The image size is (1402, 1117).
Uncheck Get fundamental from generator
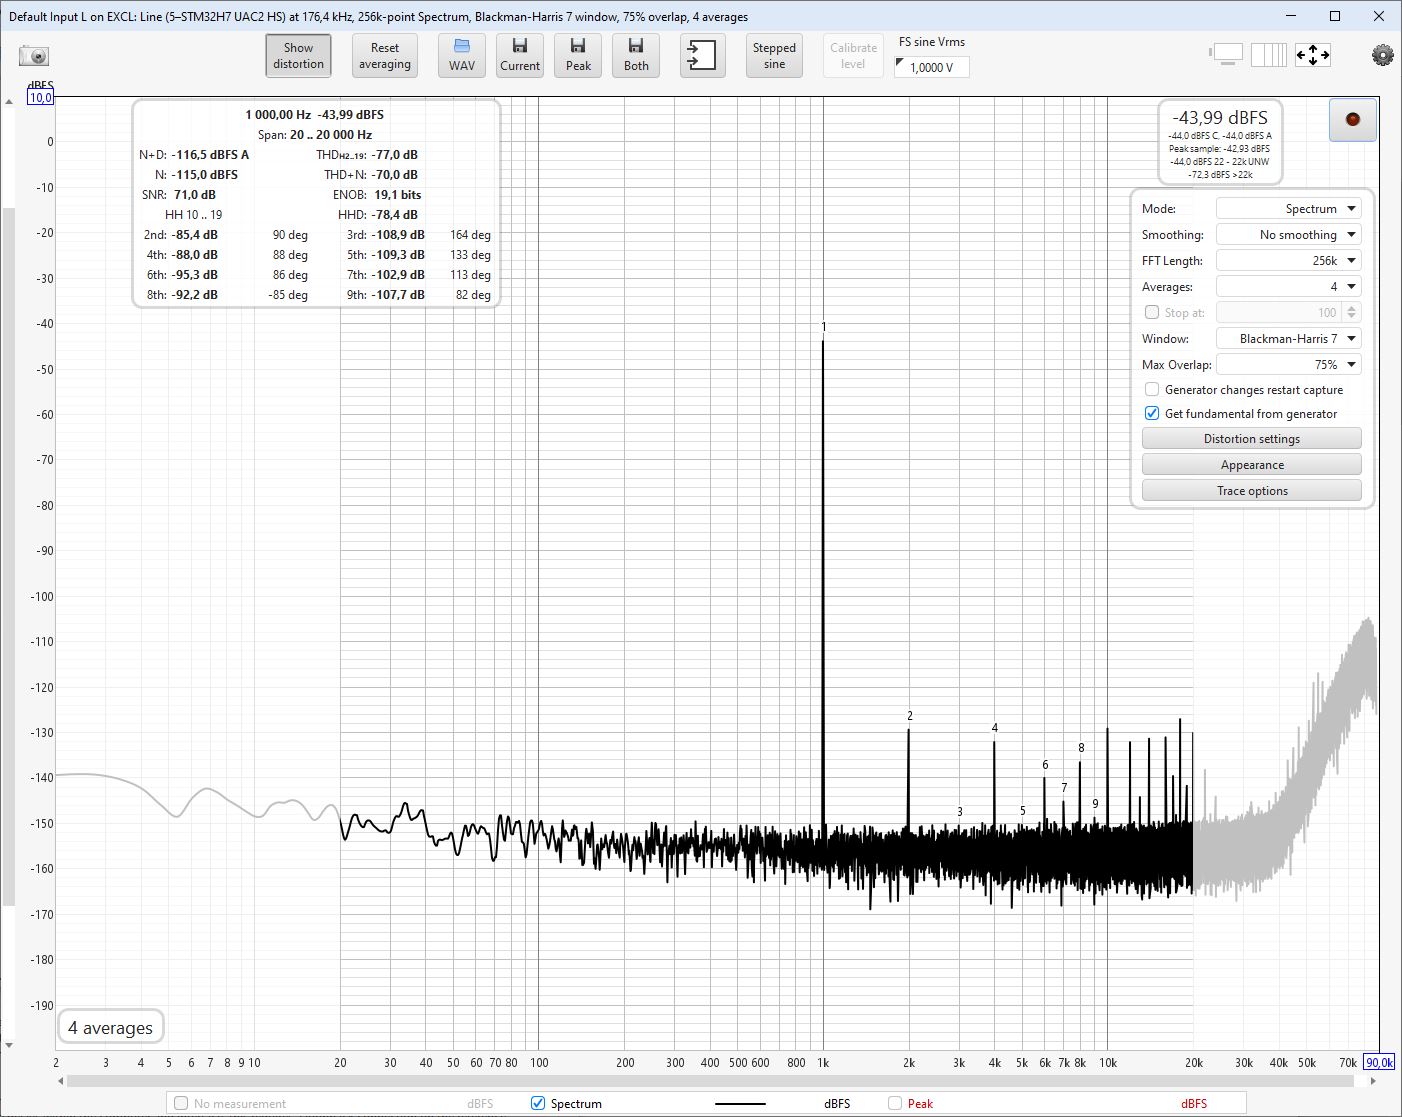coord(1152,414)
